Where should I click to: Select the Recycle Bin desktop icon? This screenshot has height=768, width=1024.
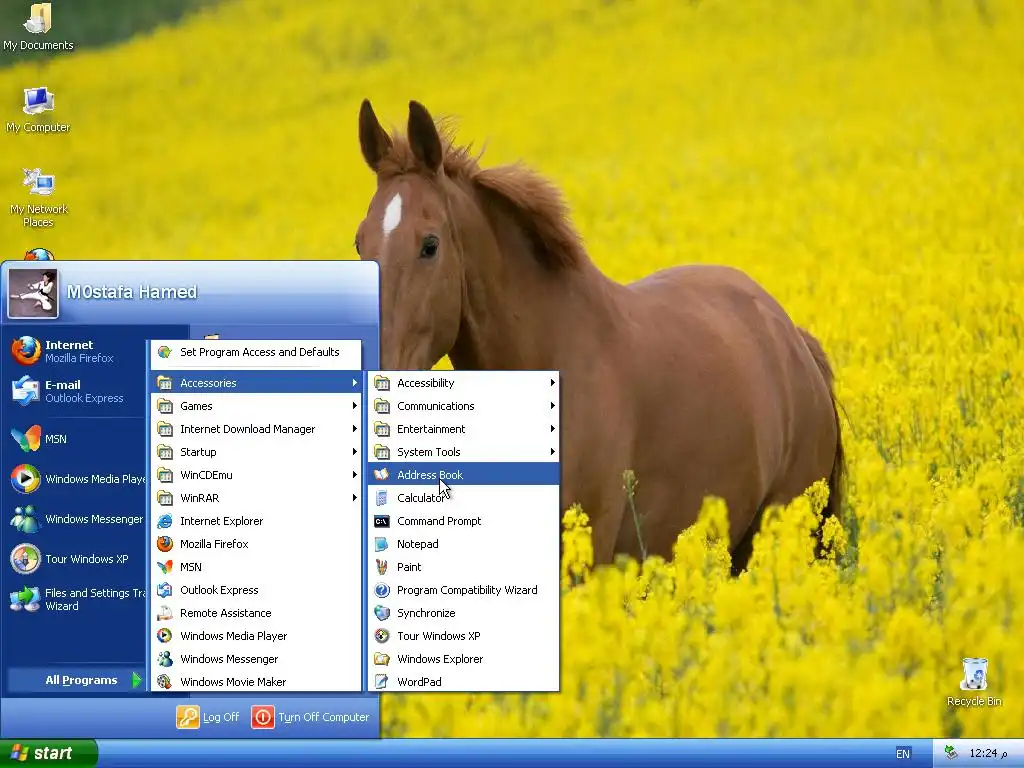tap(974, 682)
